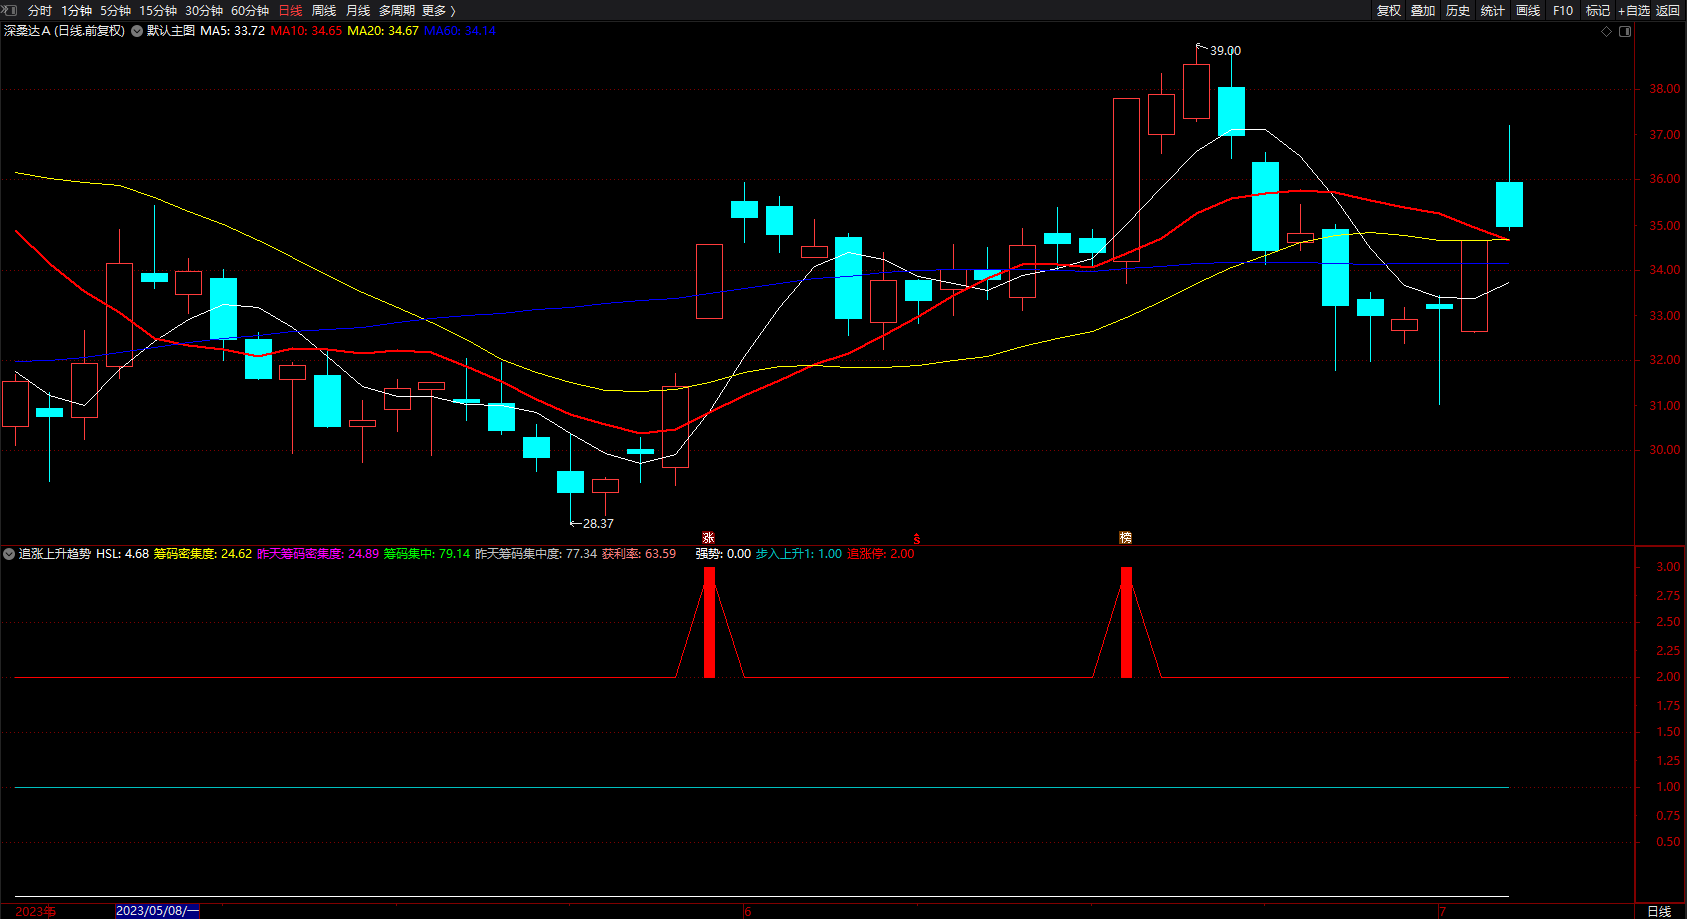1687x919 pixels.
Task: Click the MA5: 33.72 legend value
Action: 233,31
